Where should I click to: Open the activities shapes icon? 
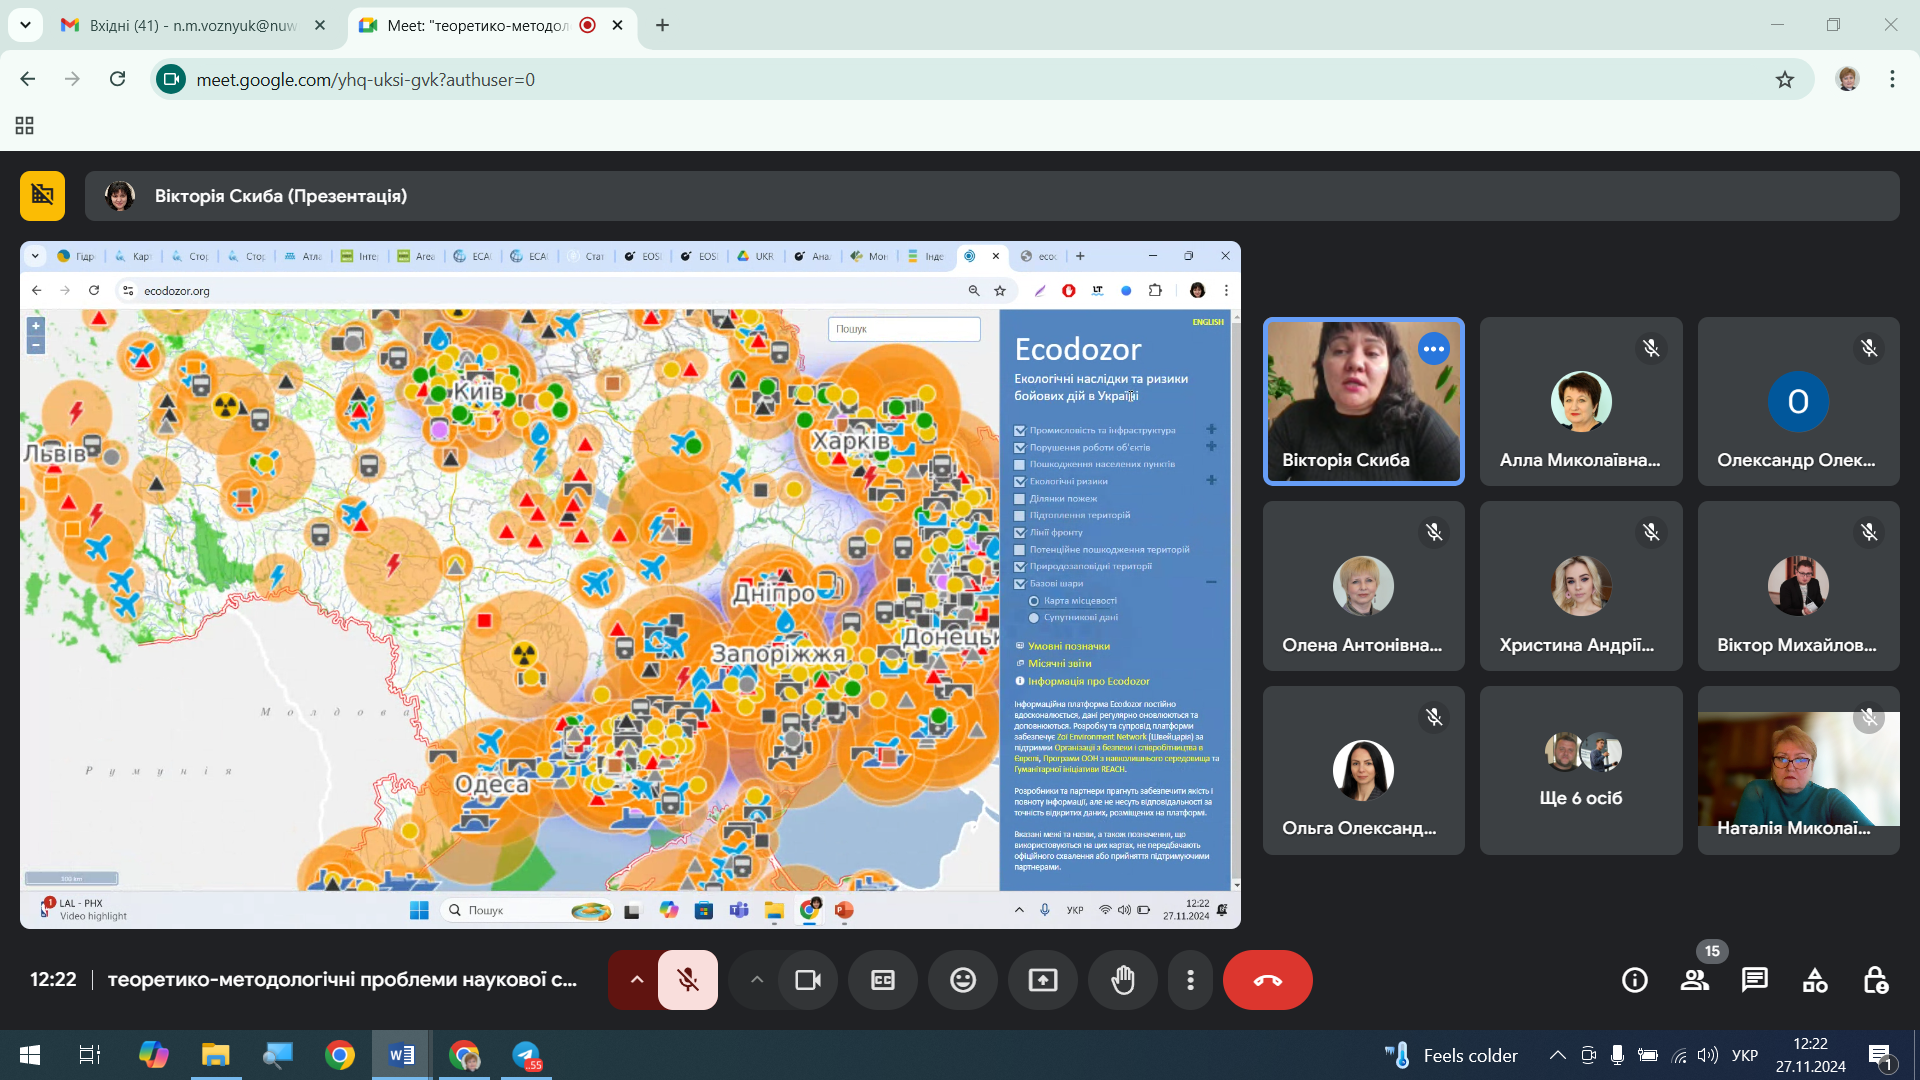point(1815,980)
